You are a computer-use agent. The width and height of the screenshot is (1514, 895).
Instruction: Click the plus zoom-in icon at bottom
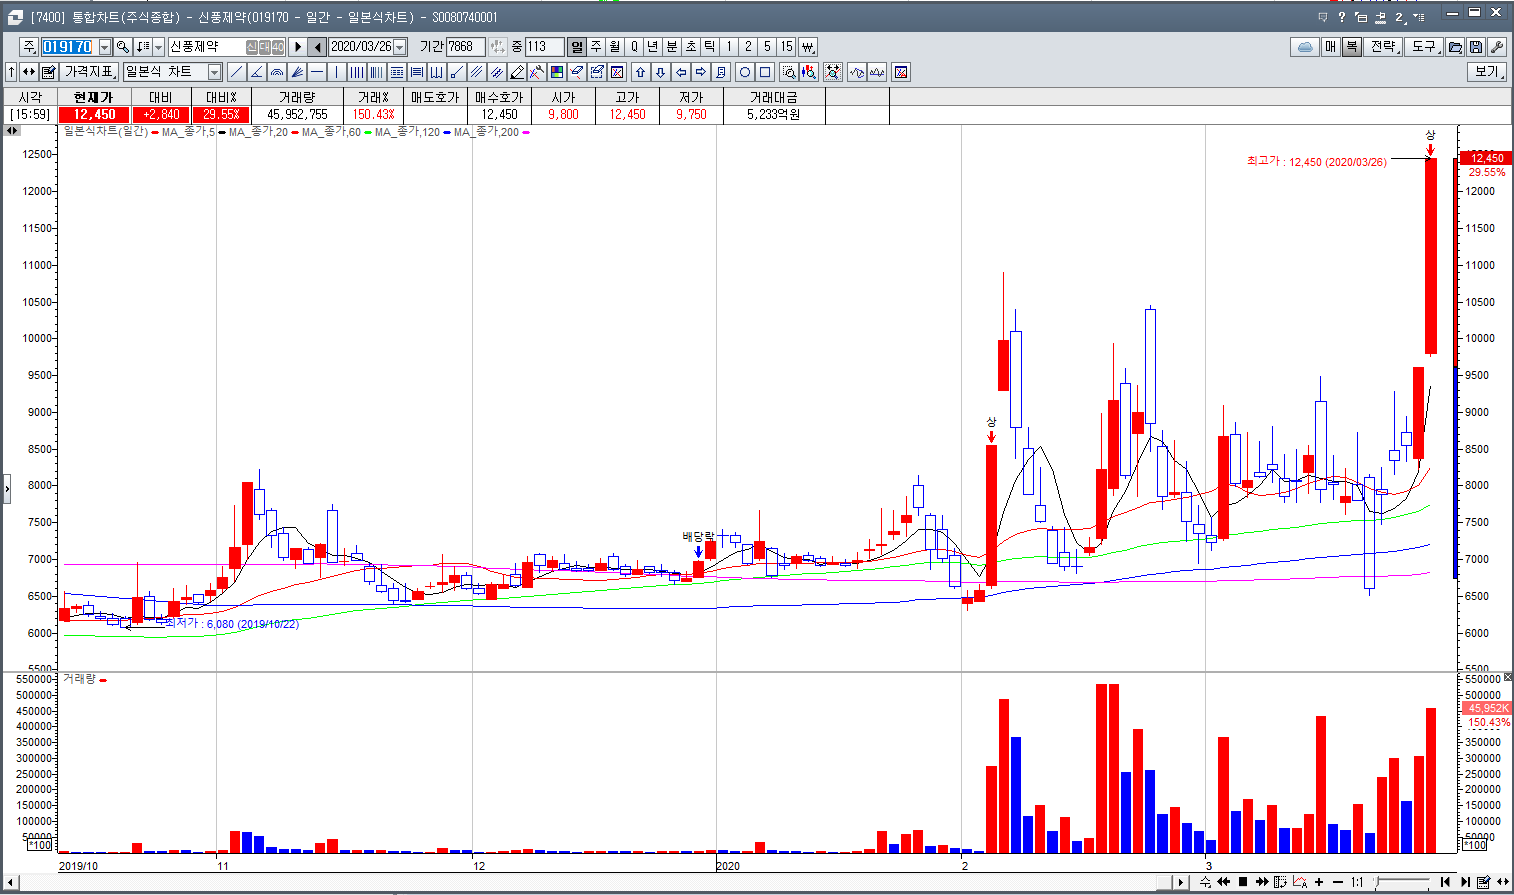(1319, 882)
